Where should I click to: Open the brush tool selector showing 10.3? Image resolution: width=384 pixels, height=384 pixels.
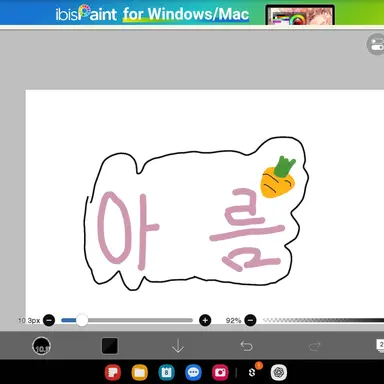coord(42,346)
